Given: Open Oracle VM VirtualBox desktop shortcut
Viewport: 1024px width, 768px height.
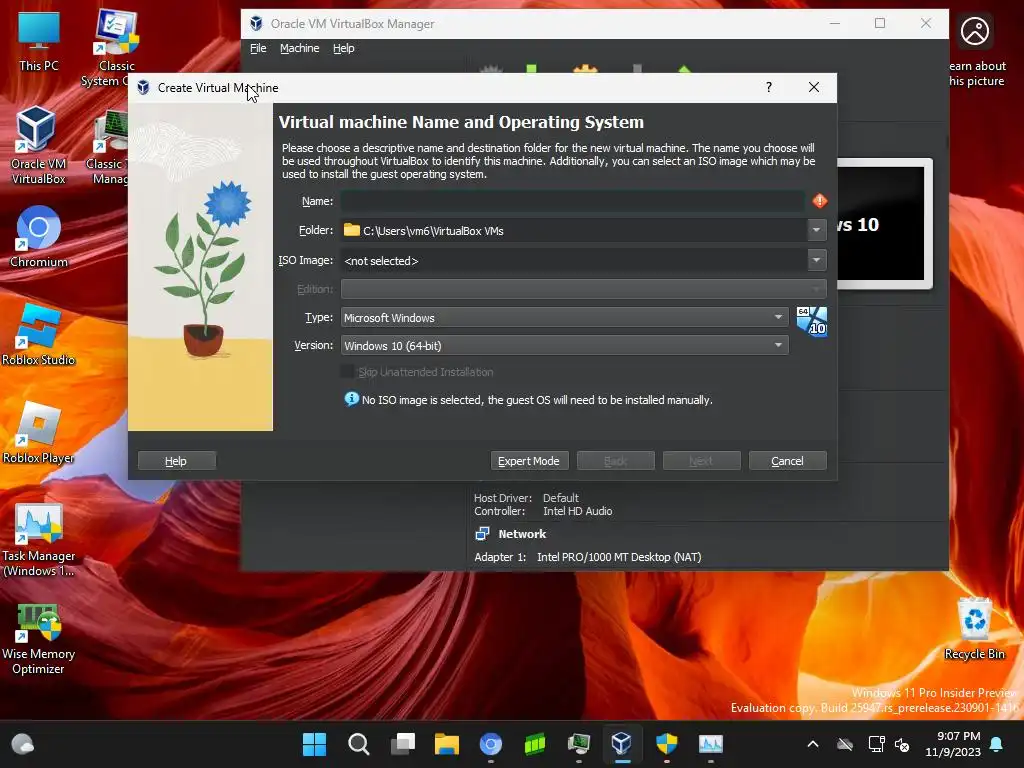Looking at the screenshot, I should tap(38, 145).
